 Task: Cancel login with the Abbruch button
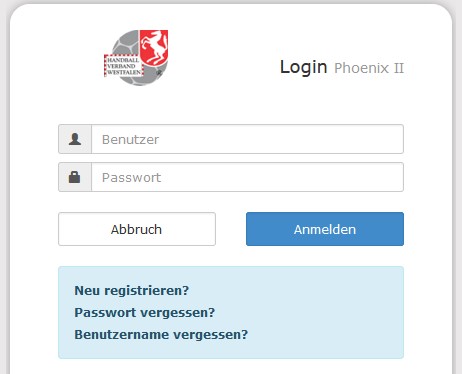click(137, 229)
